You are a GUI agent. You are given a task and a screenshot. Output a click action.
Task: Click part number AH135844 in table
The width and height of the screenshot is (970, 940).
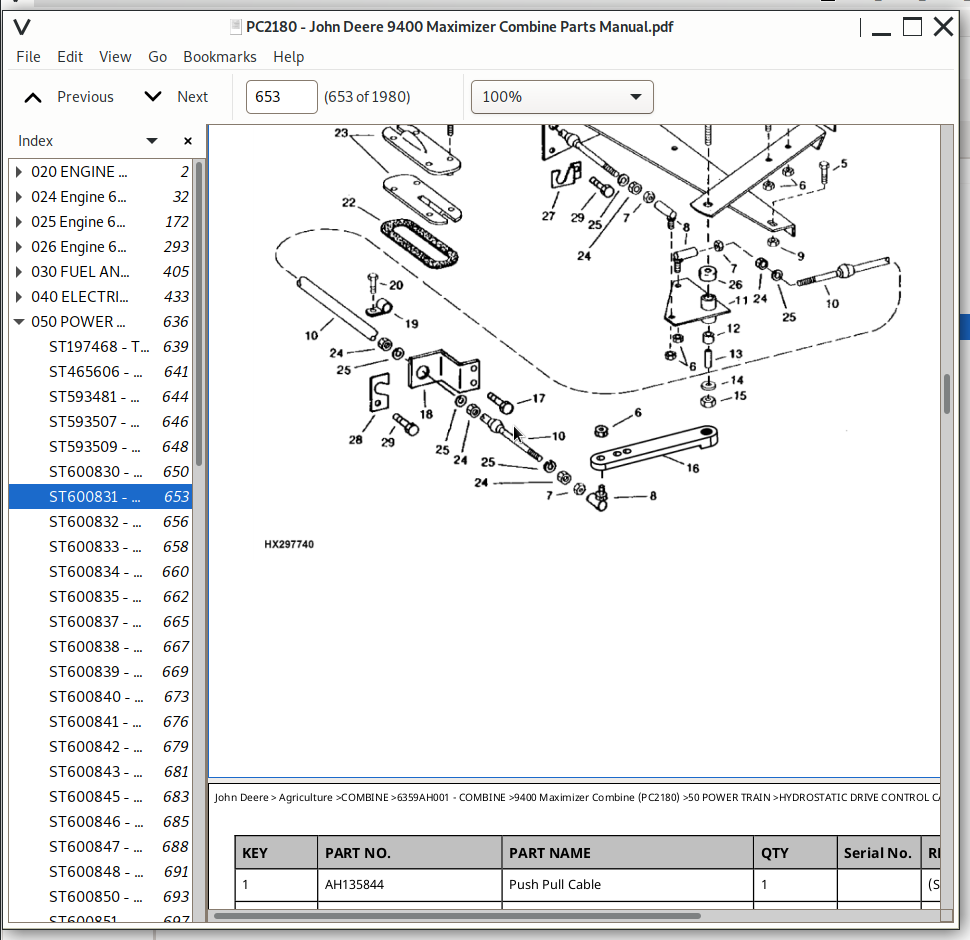pos(354,884)
